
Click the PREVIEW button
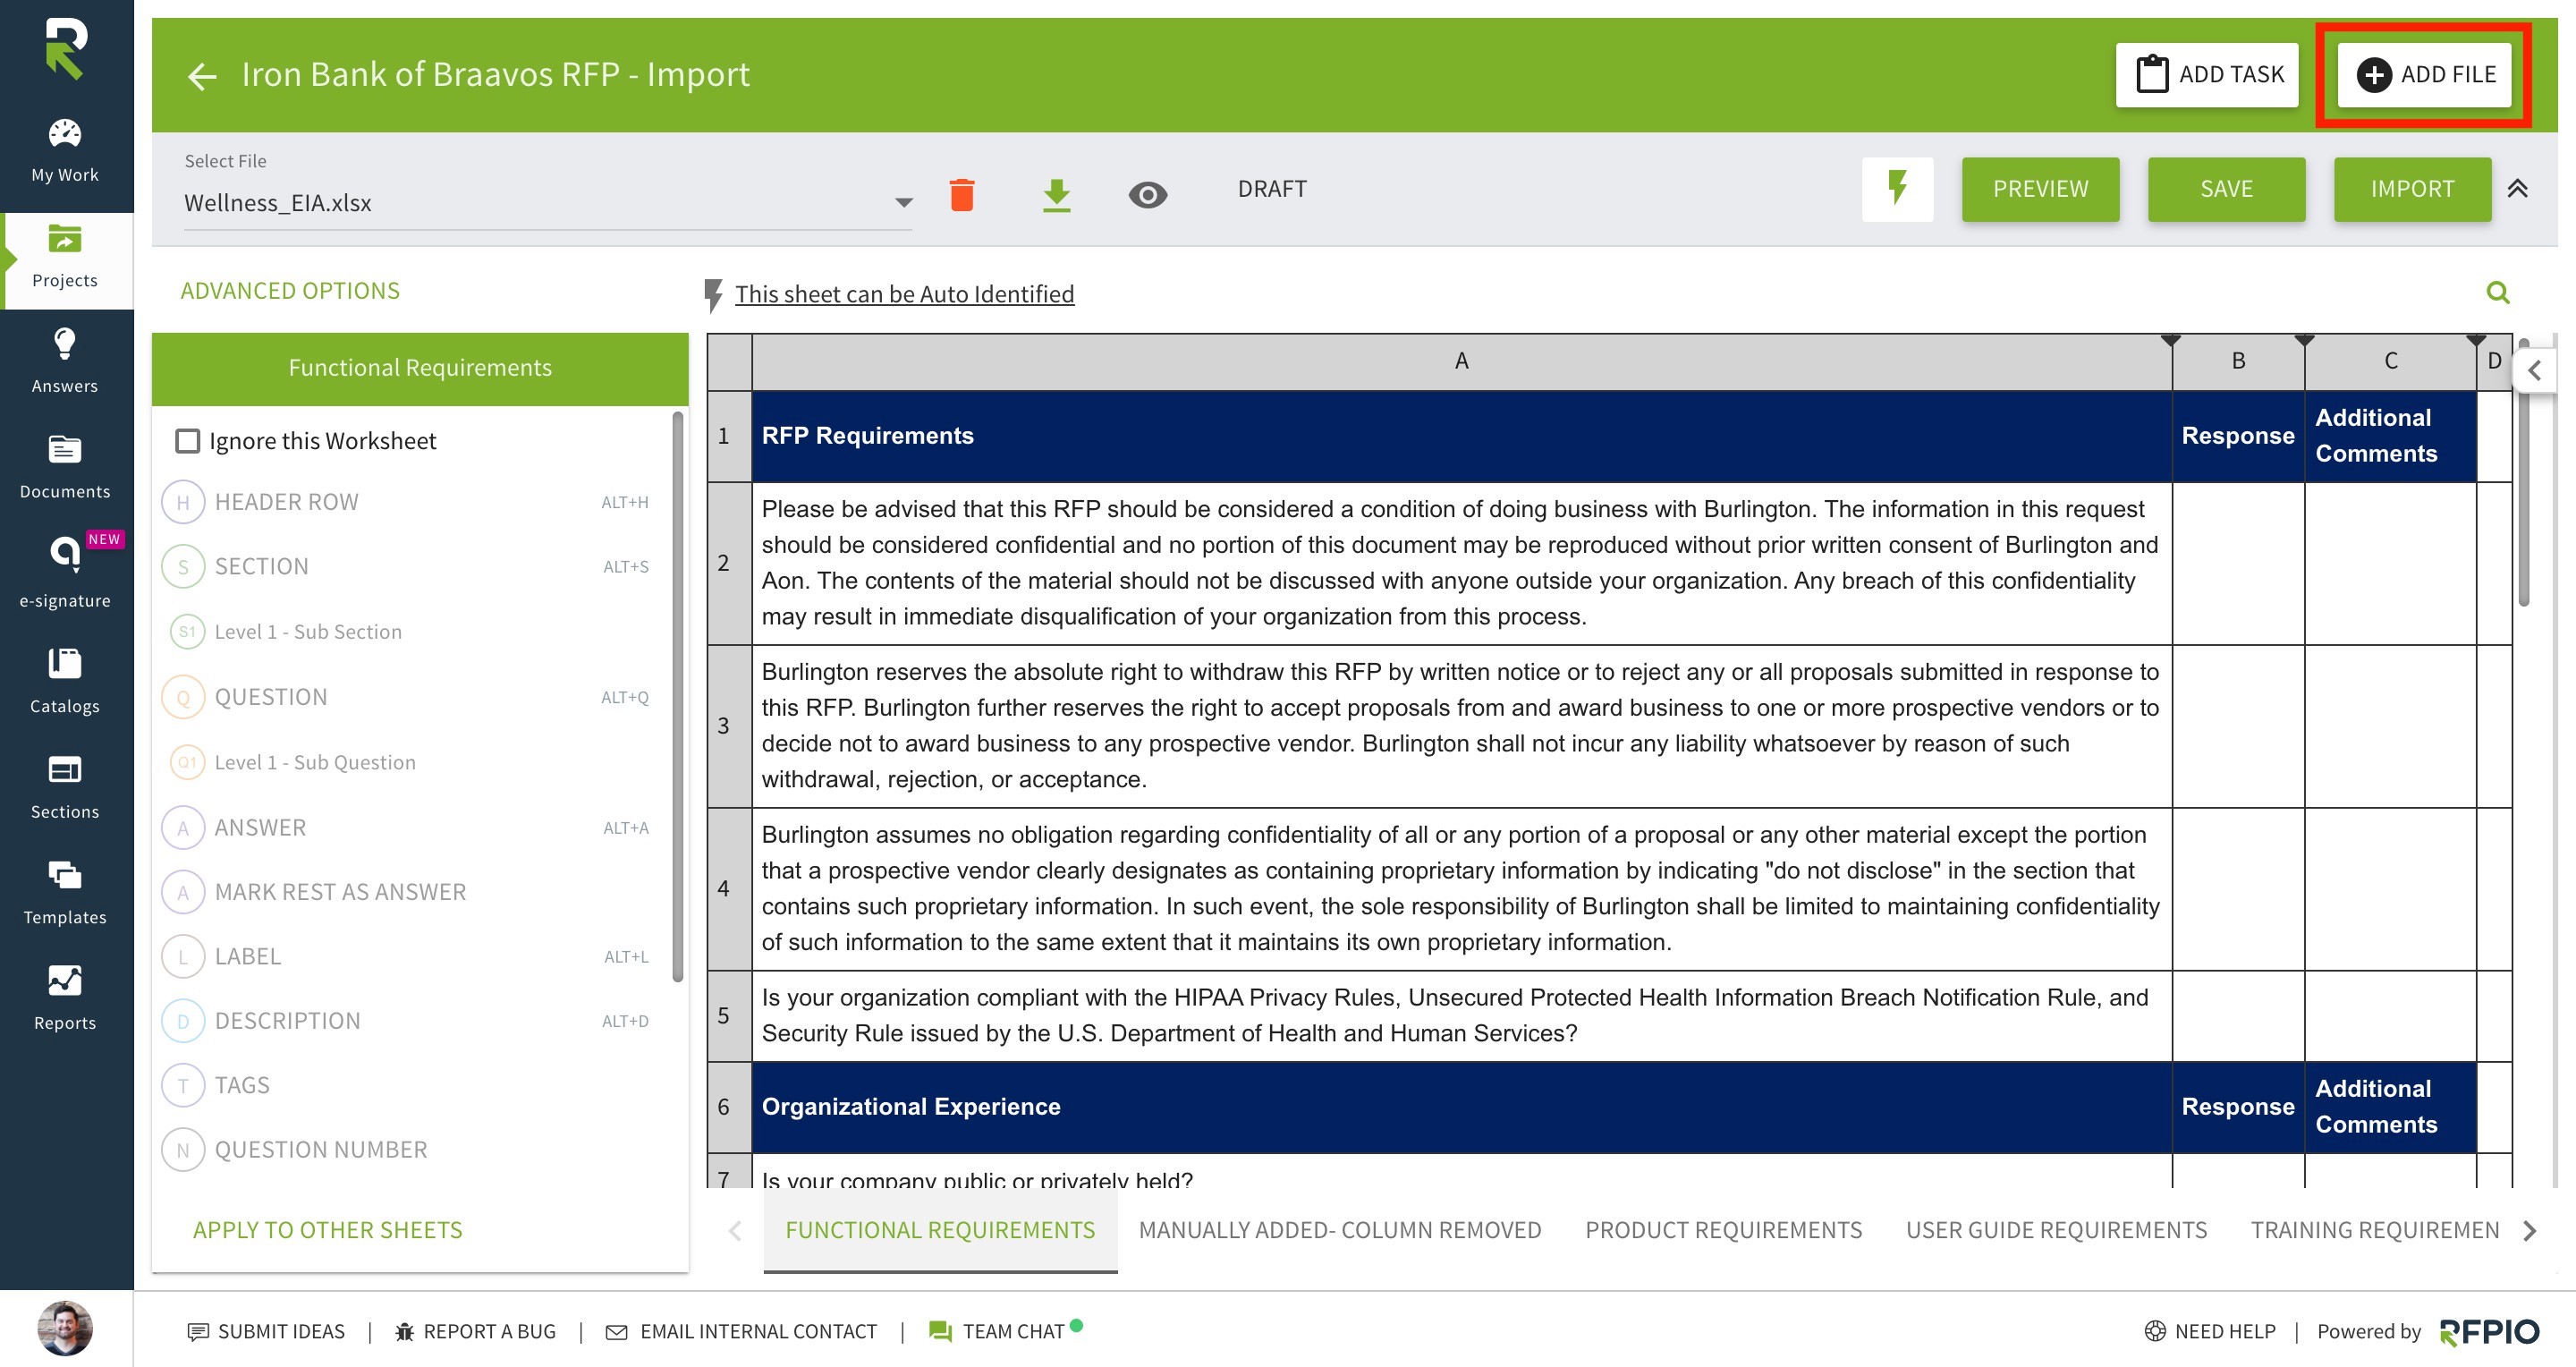[x=2041, y=189]
